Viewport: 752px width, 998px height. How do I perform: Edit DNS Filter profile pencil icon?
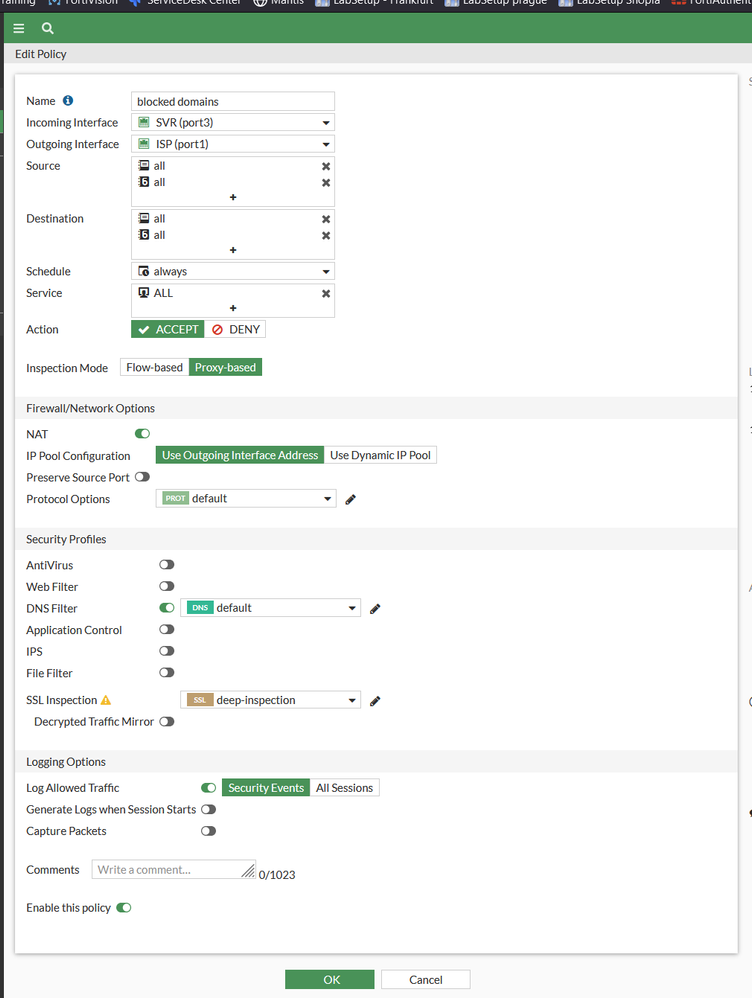pyautogui.click(x=375, y=608)
